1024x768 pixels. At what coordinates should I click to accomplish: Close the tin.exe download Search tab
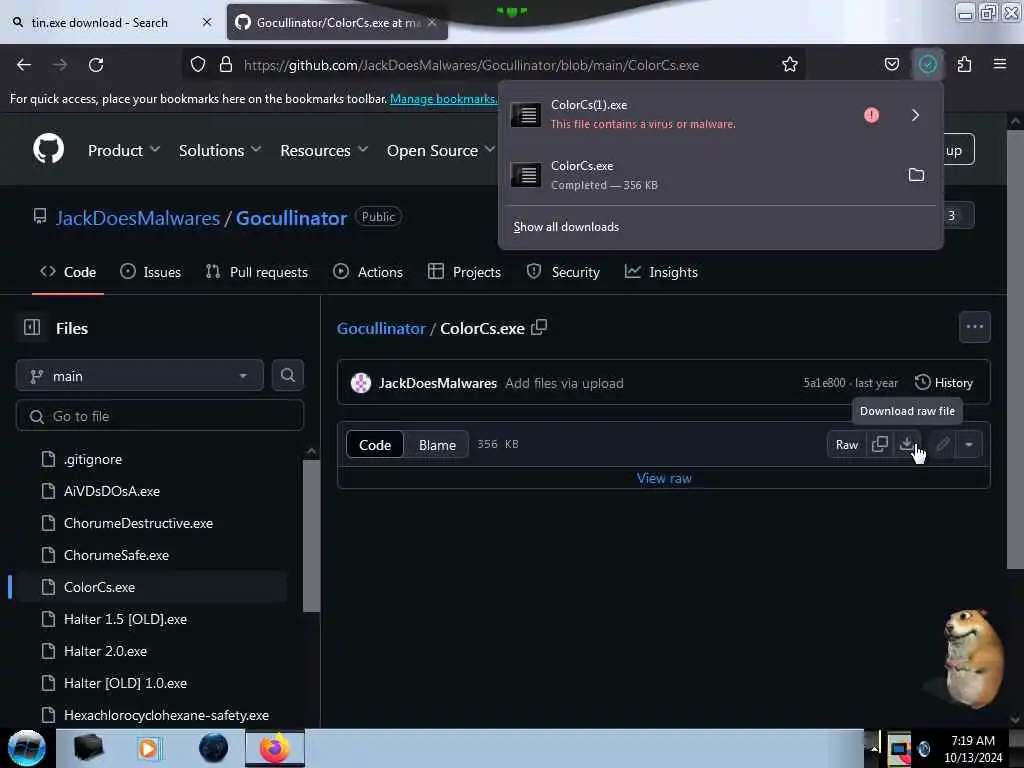click(x=207, y=22)
